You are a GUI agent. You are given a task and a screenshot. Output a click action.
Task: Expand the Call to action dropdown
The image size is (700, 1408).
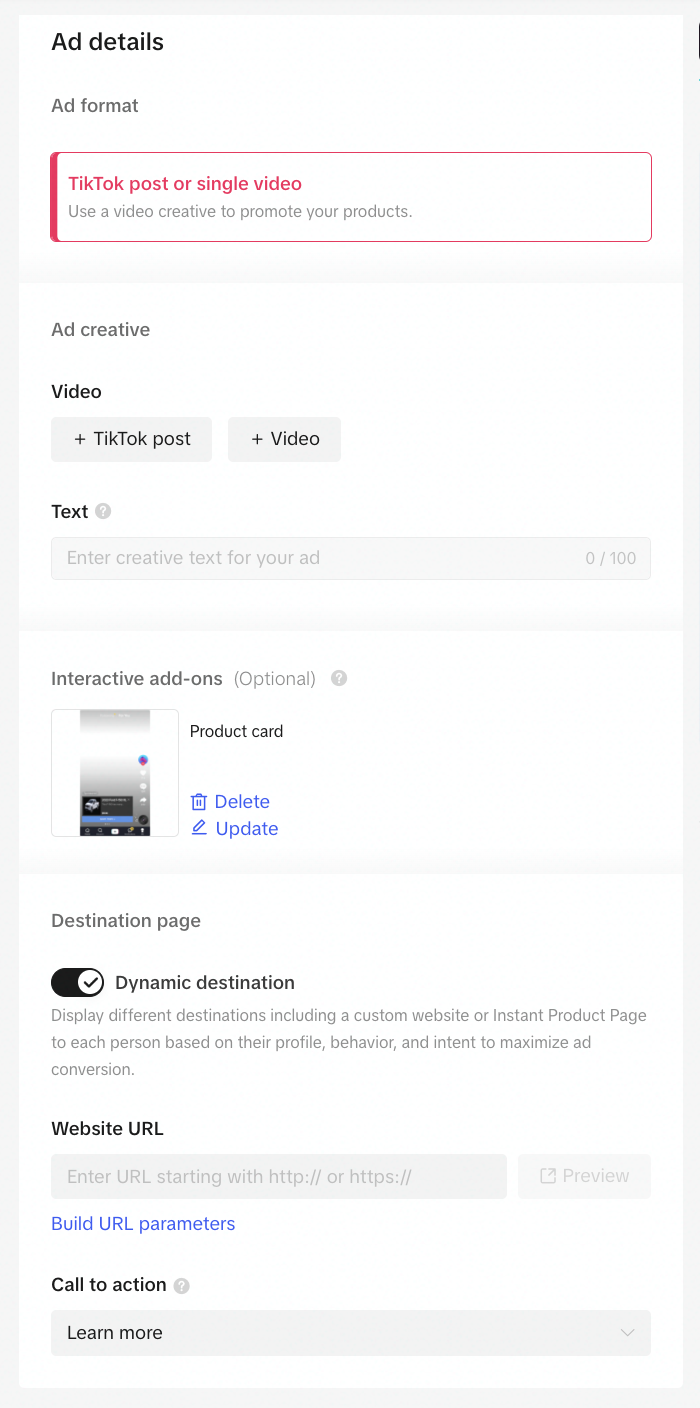click(351, 1333)
